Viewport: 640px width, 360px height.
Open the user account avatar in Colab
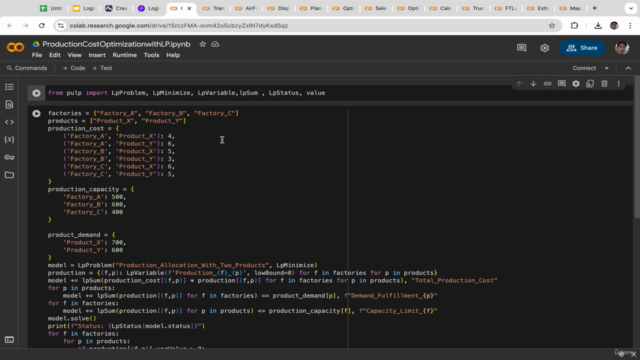click(622, 48)
